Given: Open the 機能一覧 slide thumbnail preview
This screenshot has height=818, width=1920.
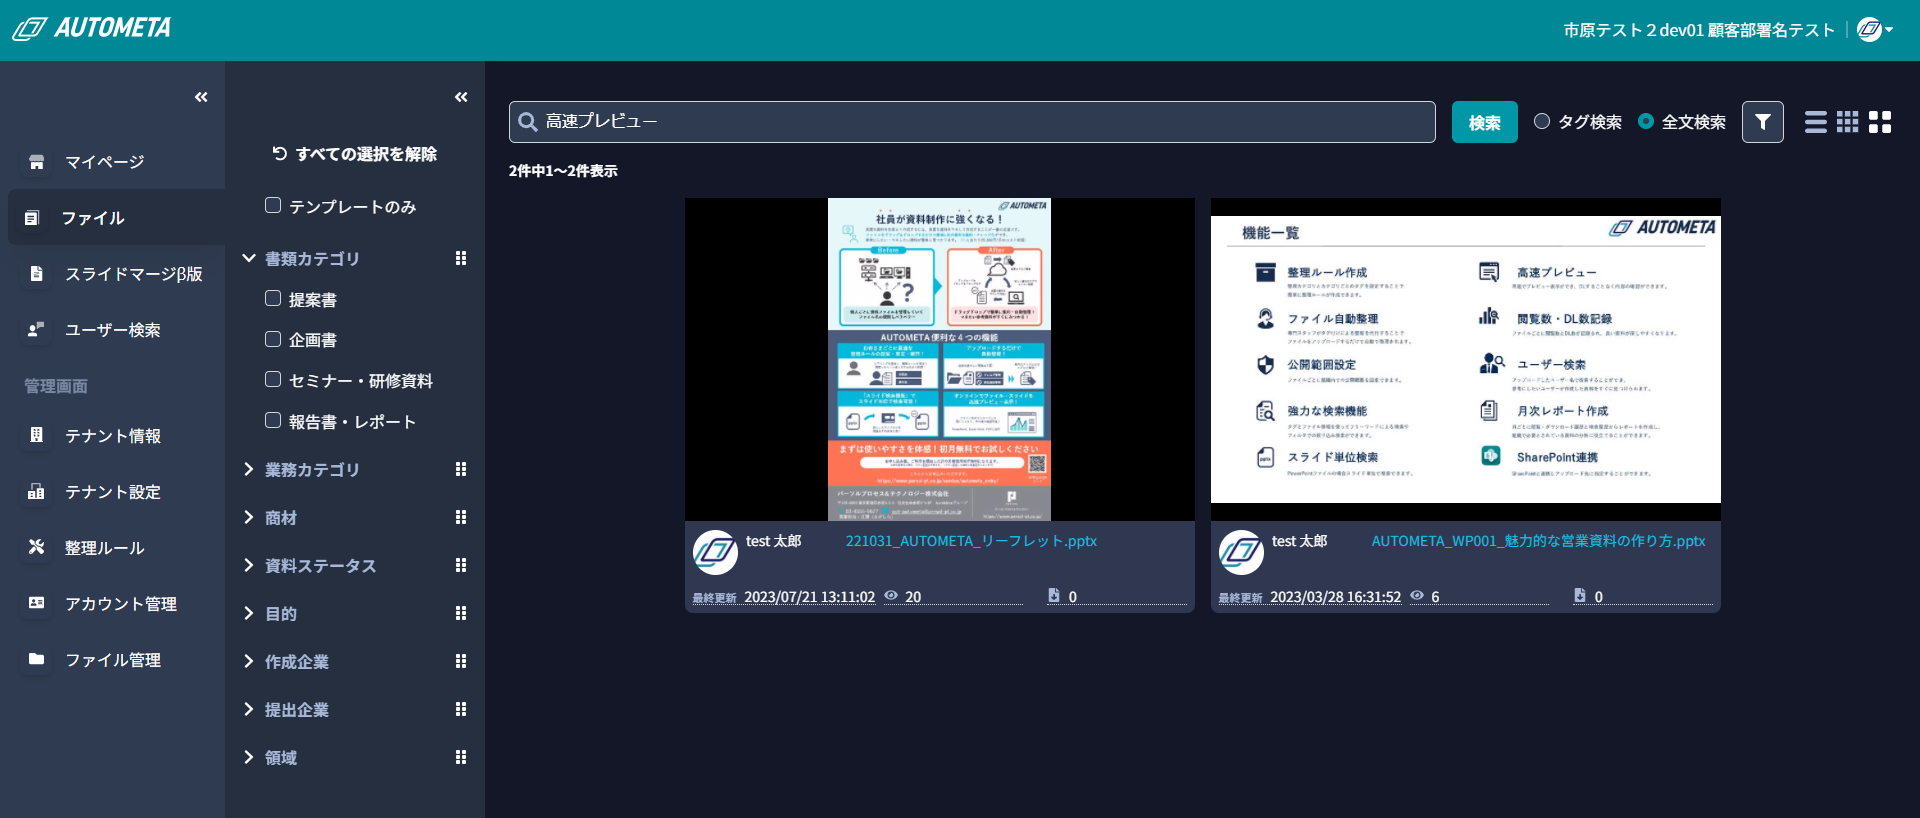Looking at the screenshot, I should (1466, 359).
